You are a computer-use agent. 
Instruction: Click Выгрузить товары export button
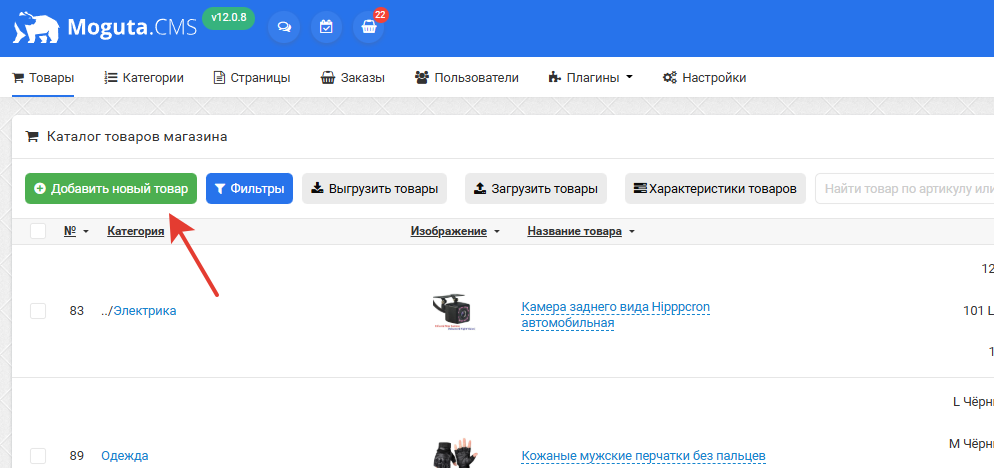[x=374, y=188]
